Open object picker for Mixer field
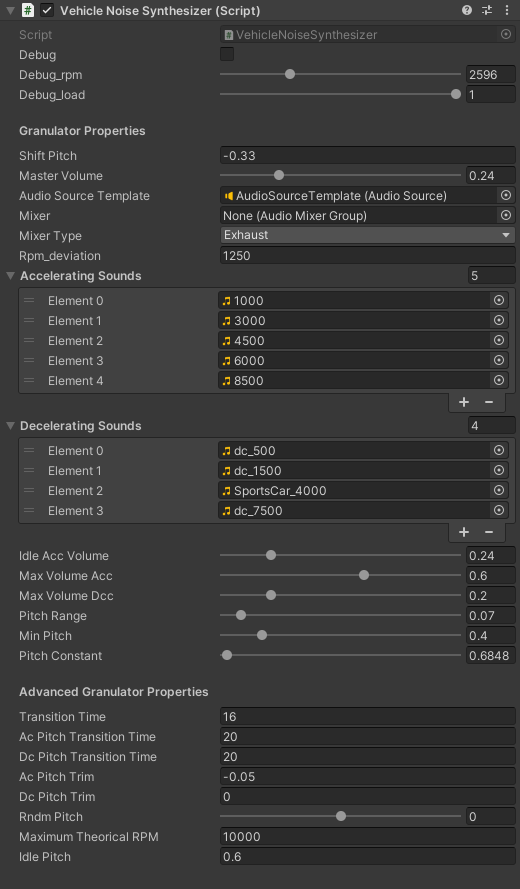 506,215
